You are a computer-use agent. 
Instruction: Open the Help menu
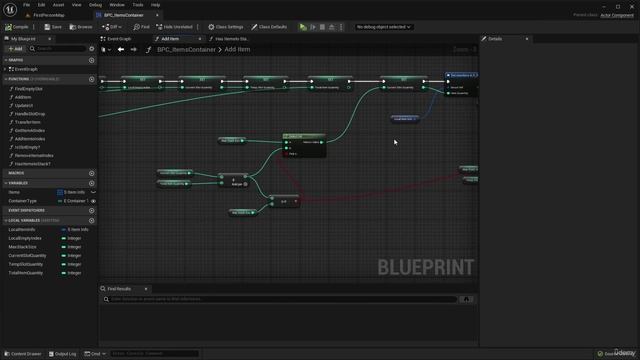pos(155,5)
